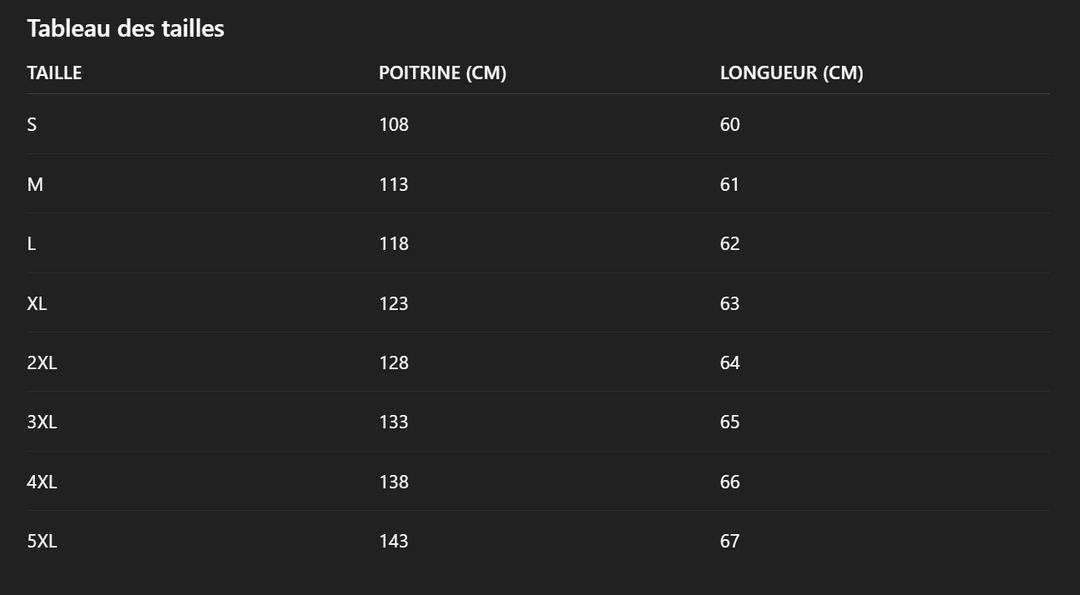Screen dimensions: 1080x595
Task: Choose the 4XL size label
Action: coord(42,482)
